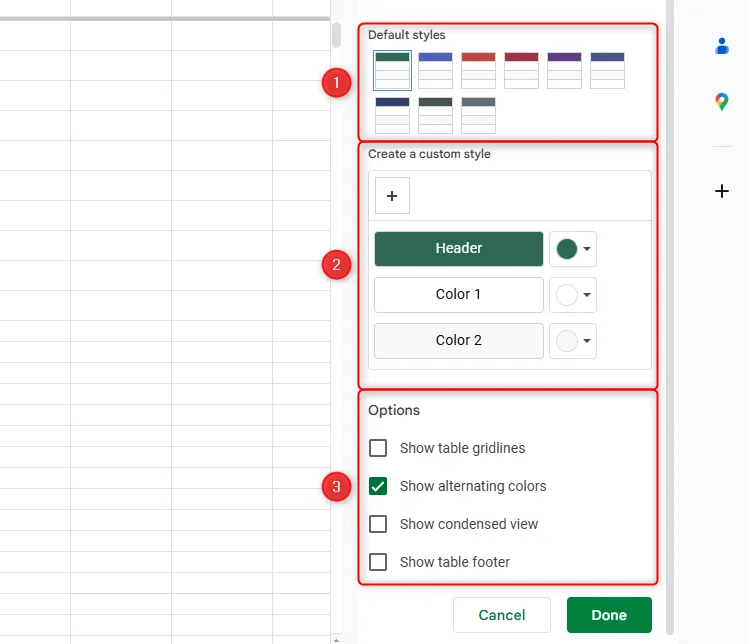Choose the blue default table style
Screen dimensions: 750x644
pos(435,71)
